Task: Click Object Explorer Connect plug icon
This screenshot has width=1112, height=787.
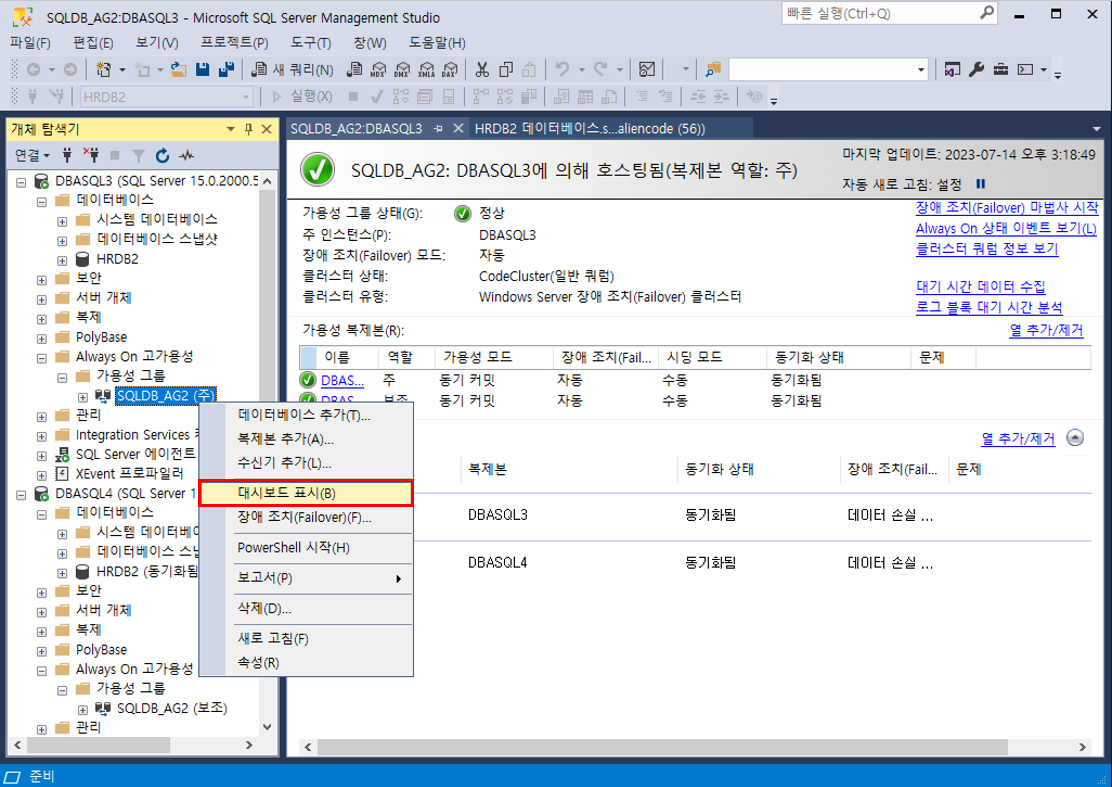Action: click(67, 155)
